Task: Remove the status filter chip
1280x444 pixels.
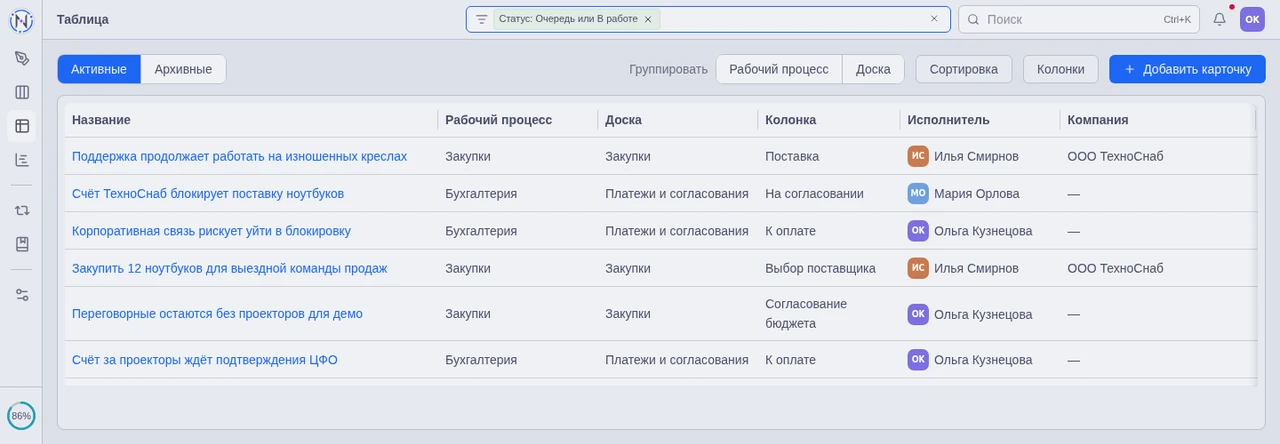Action: click(648, 19)
